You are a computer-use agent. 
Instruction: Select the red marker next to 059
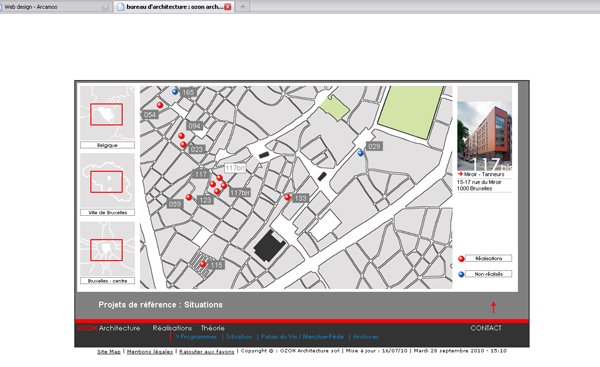click(x=189, y=197)
